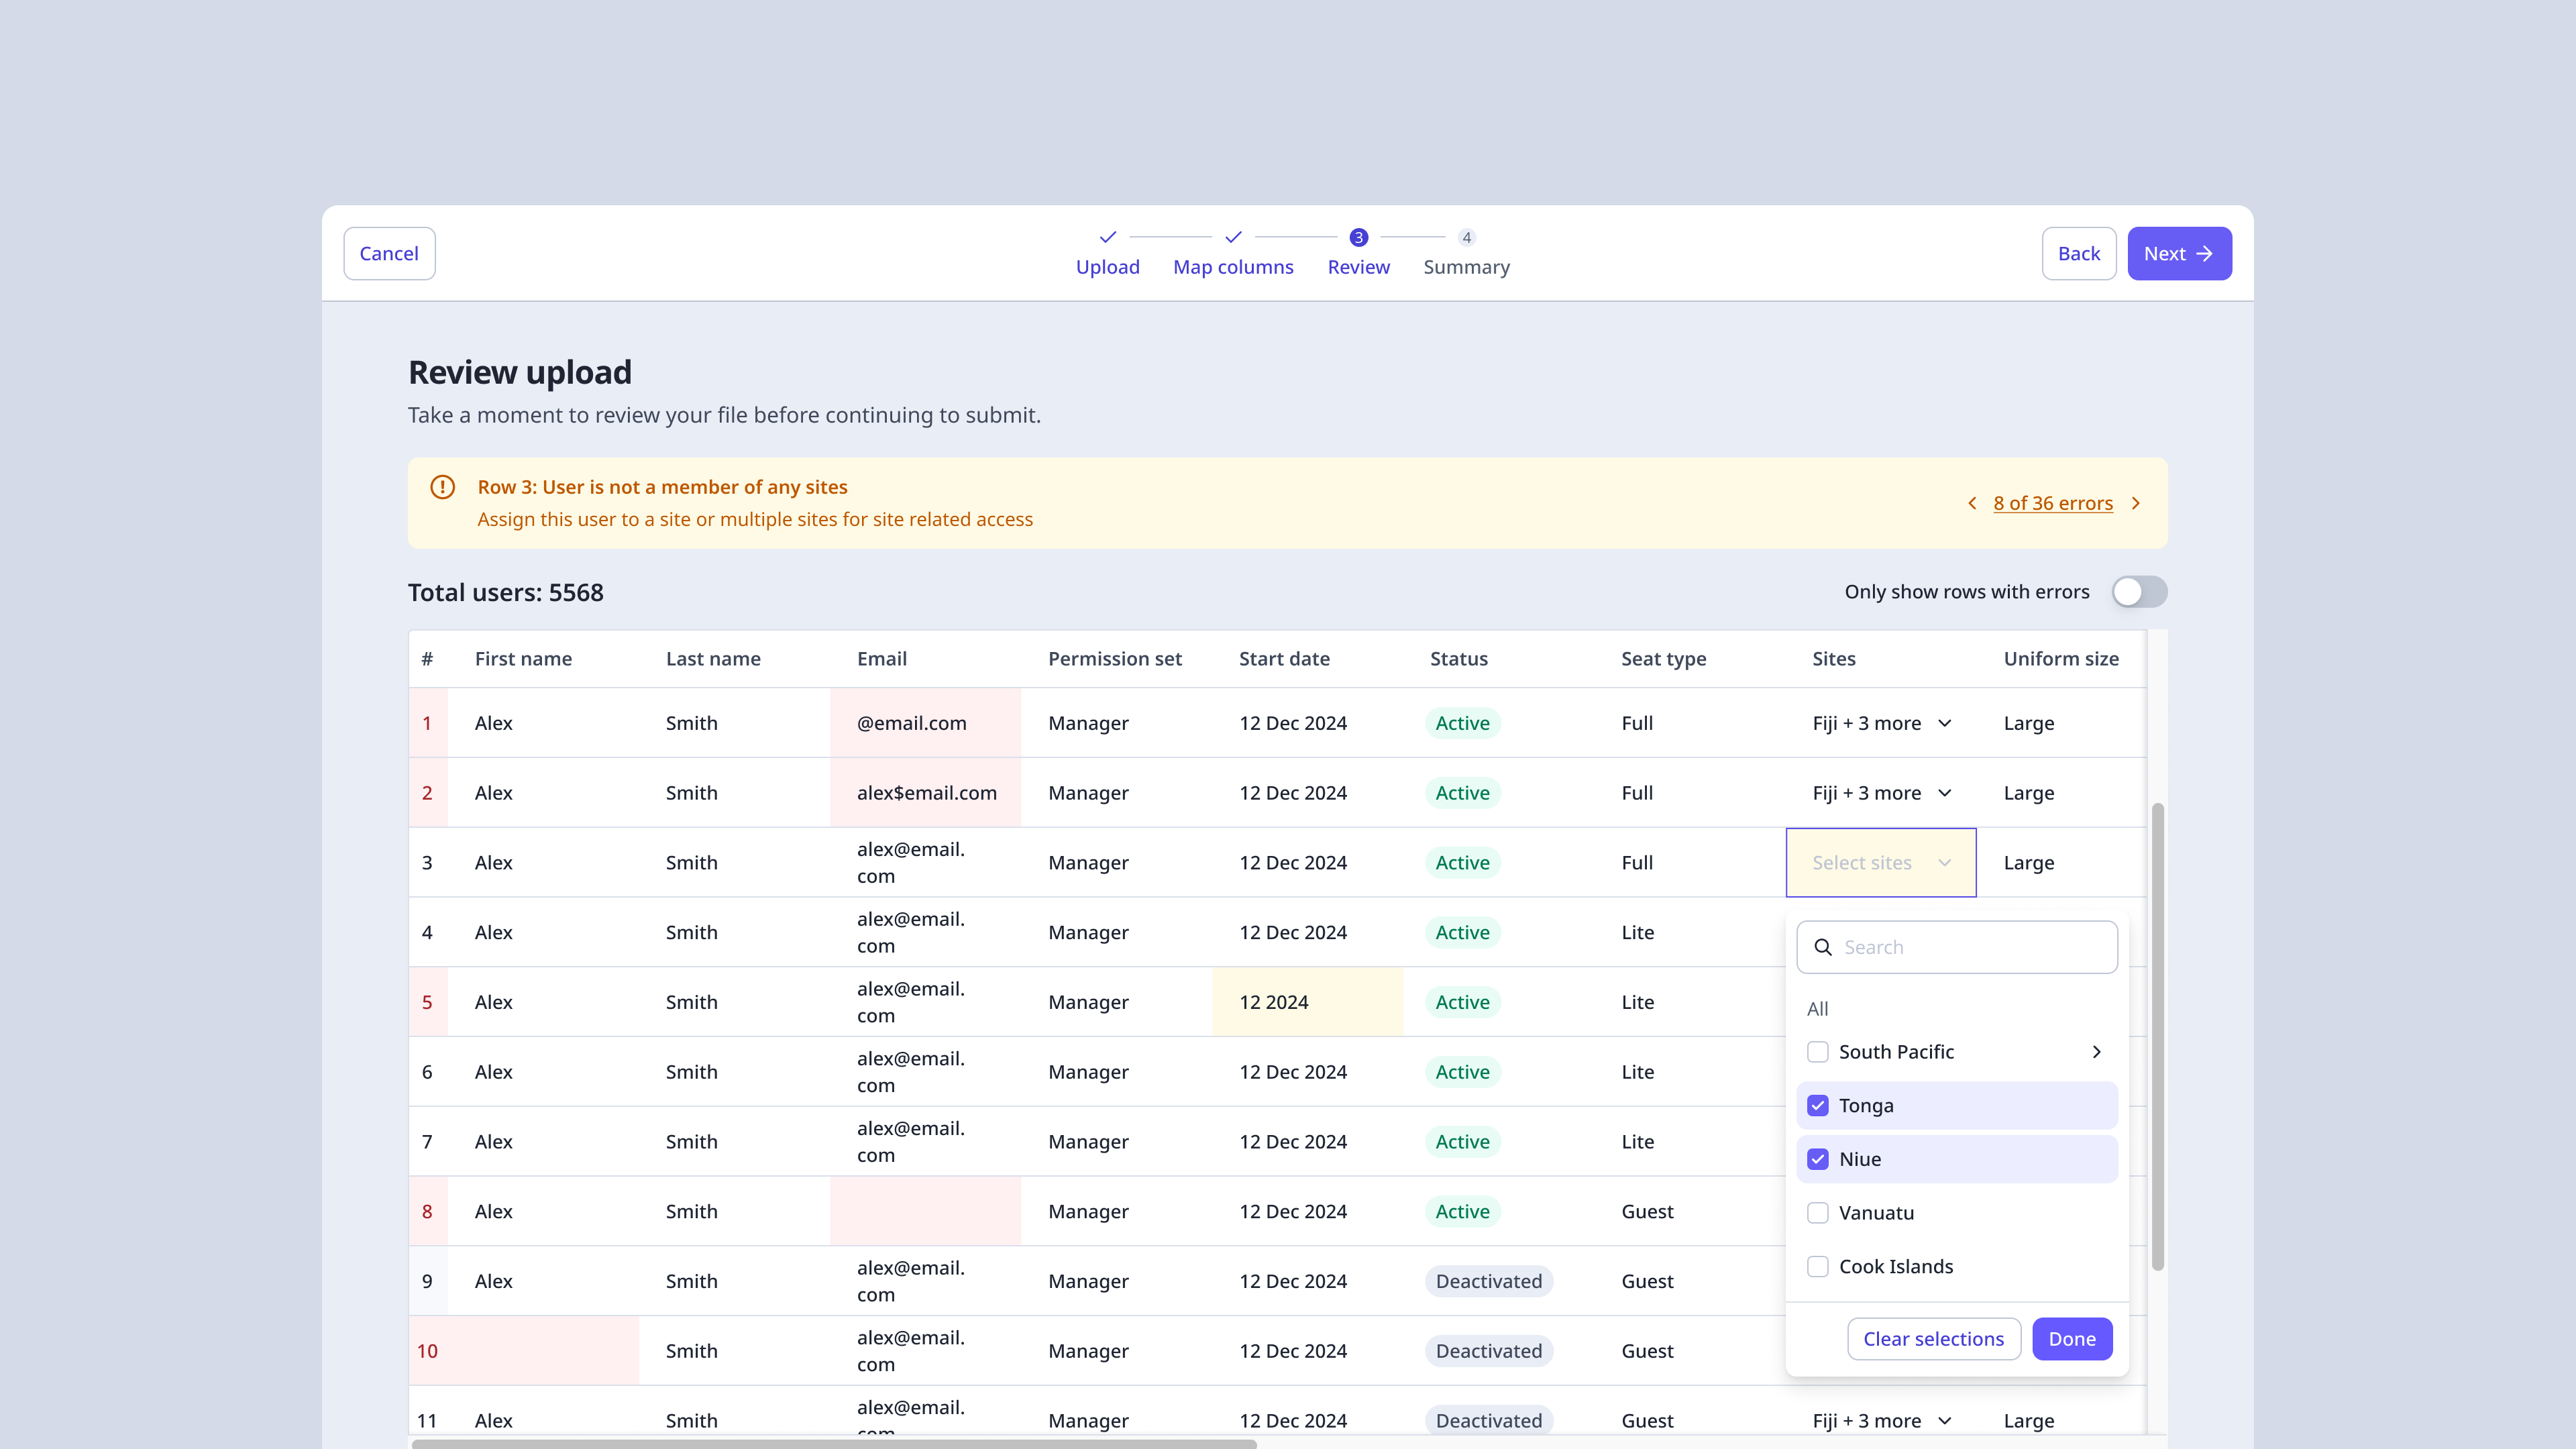Click the Search field in sites dropdown
Viewport: 2576px width, 1449px height.
[x=1957, y=947]
